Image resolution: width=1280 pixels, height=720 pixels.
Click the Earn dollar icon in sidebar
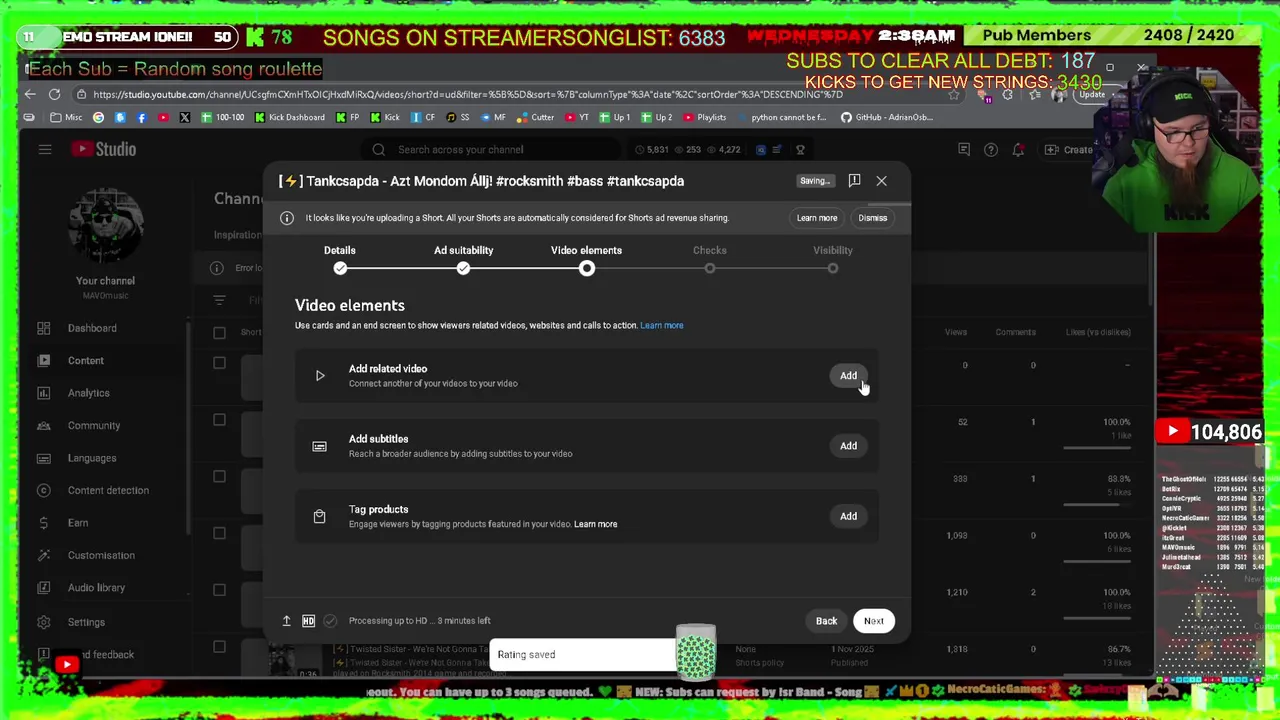(44, 523)
